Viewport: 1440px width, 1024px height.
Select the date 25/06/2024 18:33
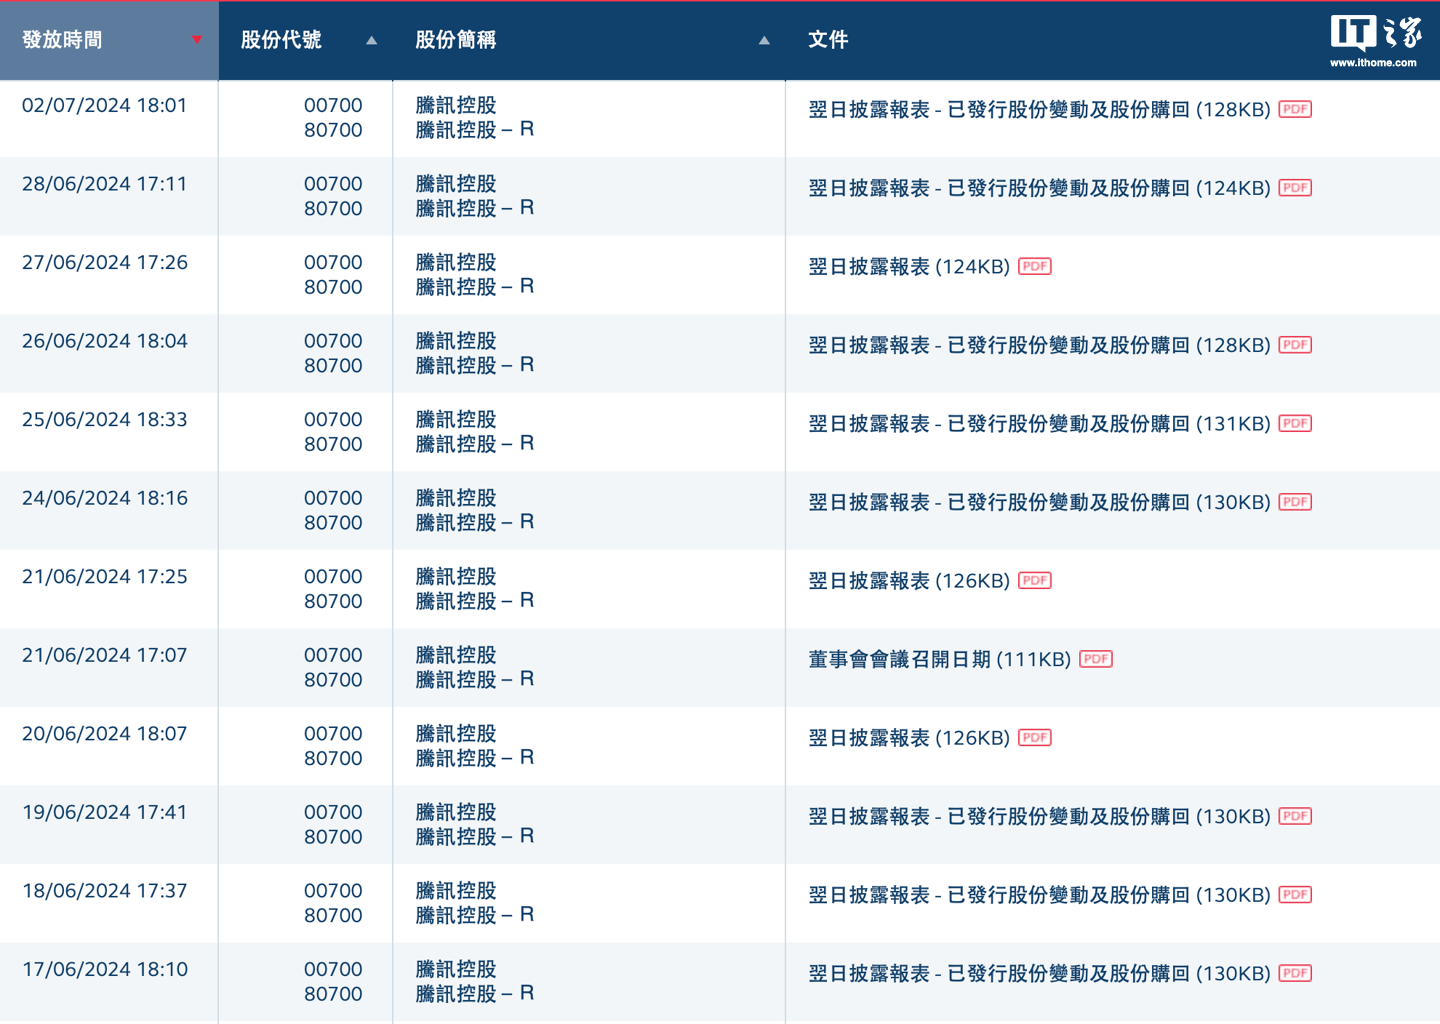coord(105,419)
